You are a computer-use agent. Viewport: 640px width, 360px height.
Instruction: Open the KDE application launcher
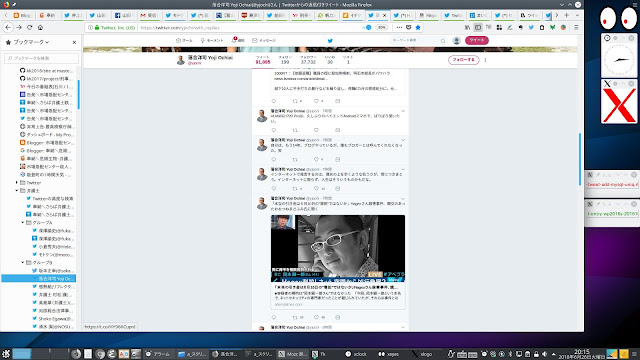click(x=6, y=354)
